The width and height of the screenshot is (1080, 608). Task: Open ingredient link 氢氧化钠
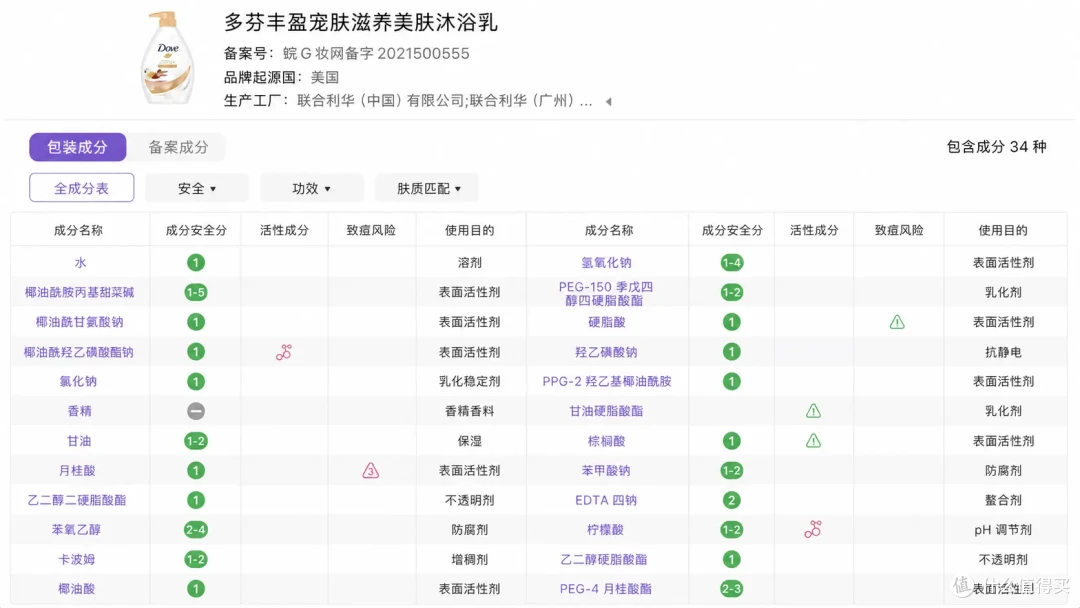[x=606, y=263]
